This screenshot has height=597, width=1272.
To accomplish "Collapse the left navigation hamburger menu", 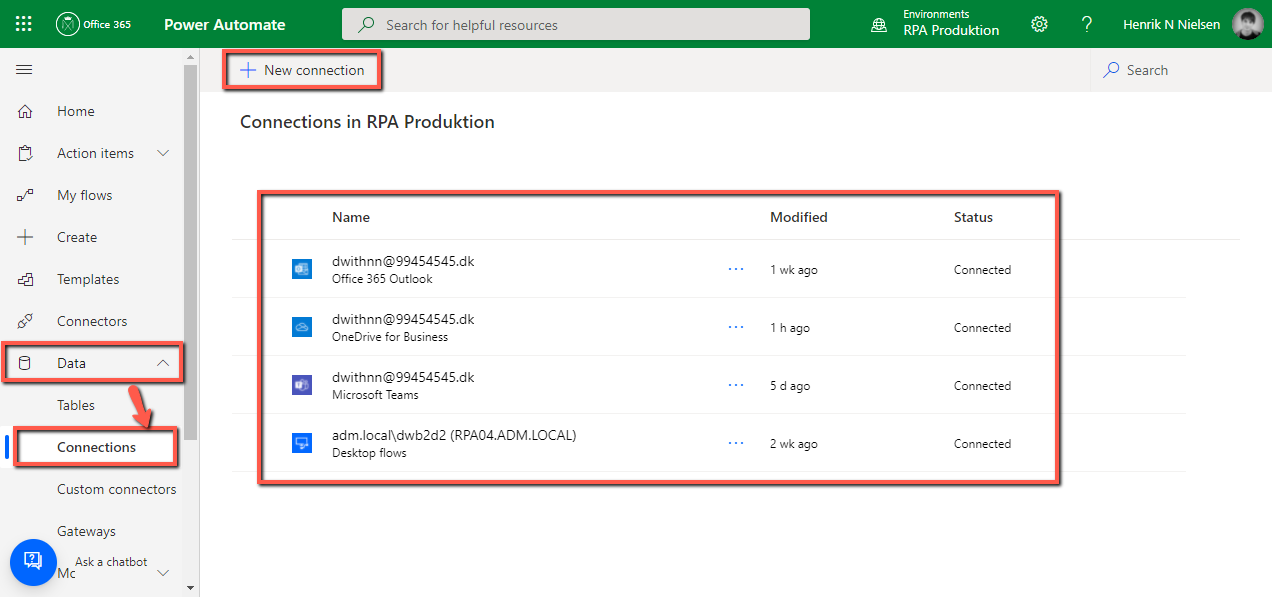I will [x=24, y=70].
